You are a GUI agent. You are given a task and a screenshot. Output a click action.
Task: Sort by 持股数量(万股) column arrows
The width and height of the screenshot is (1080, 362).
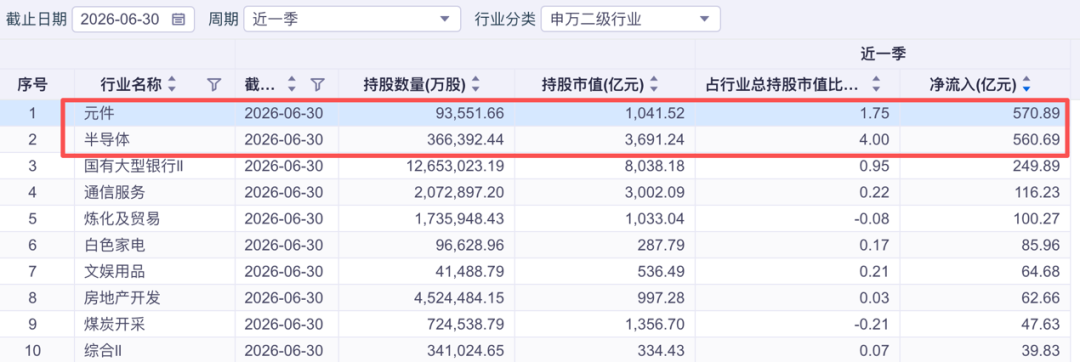pos(475,85)
